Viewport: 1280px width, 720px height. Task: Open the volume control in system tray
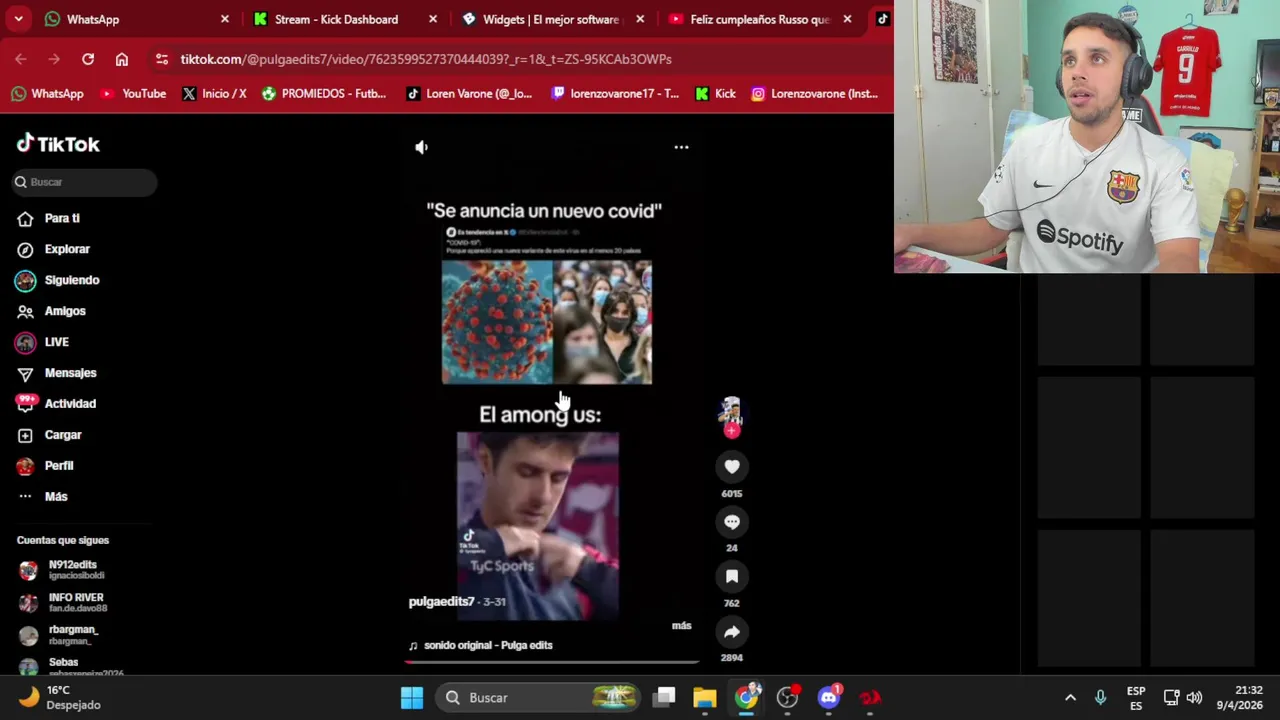[x=1194, y=698]
